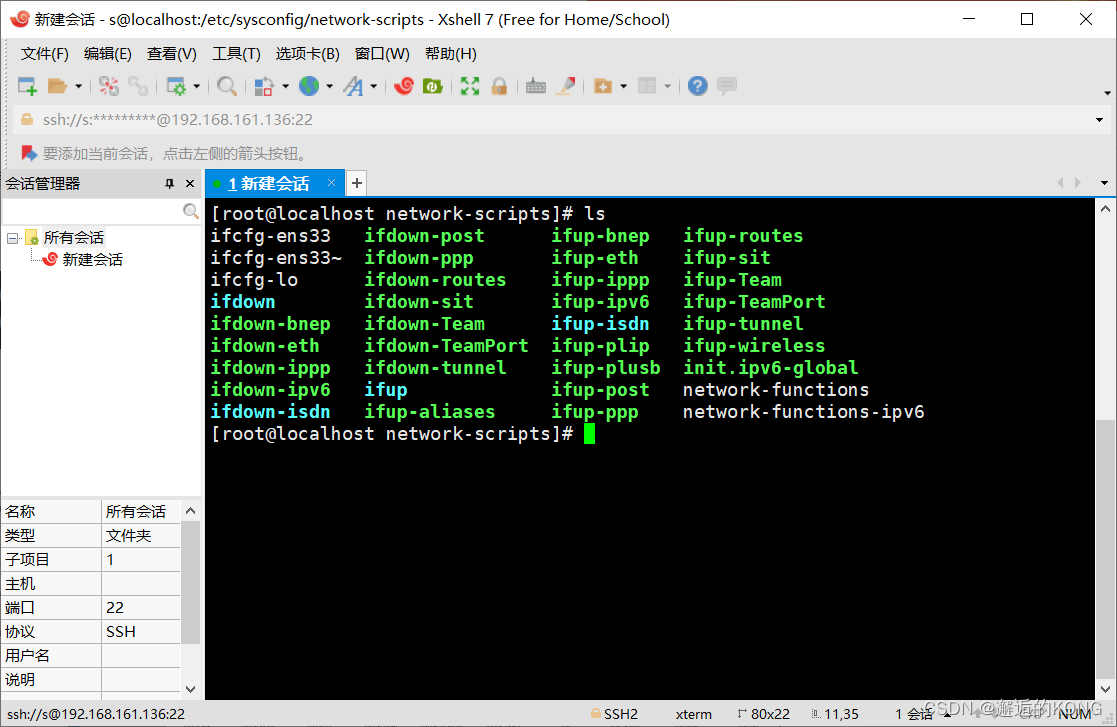This screenshot has width=1117, height=727.
Task: Click the Feedback speech bubble icon
Action: (x=727, y=86)
